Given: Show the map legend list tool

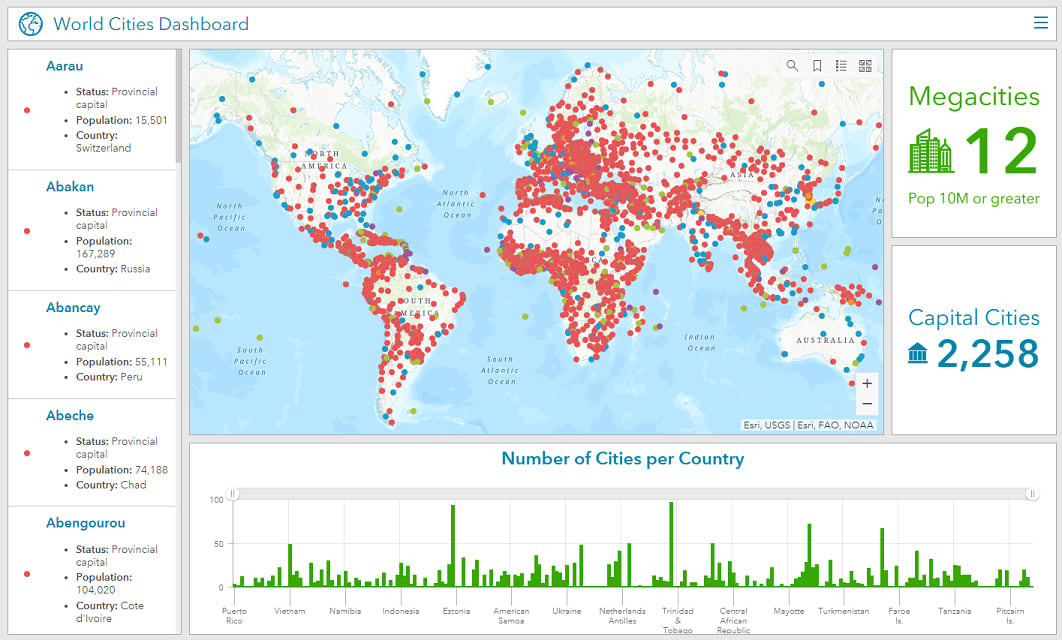Looking at the screenshot, I should coord(841,66).
